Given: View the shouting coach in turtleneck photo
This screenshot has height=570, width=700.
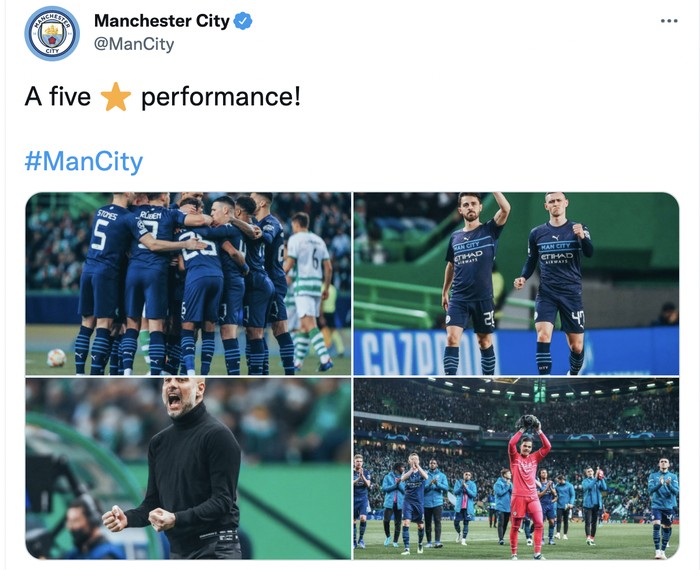Looking at the screenshot, I should click(x=188, y=469).
